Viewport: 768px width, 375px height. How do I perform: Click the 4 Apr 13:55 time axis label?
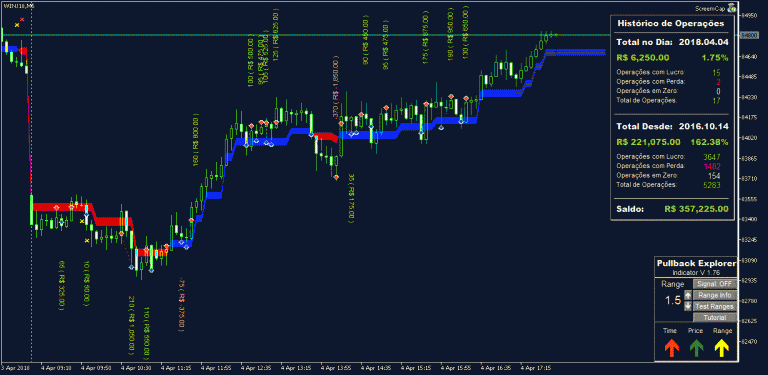tap(334, 367)
